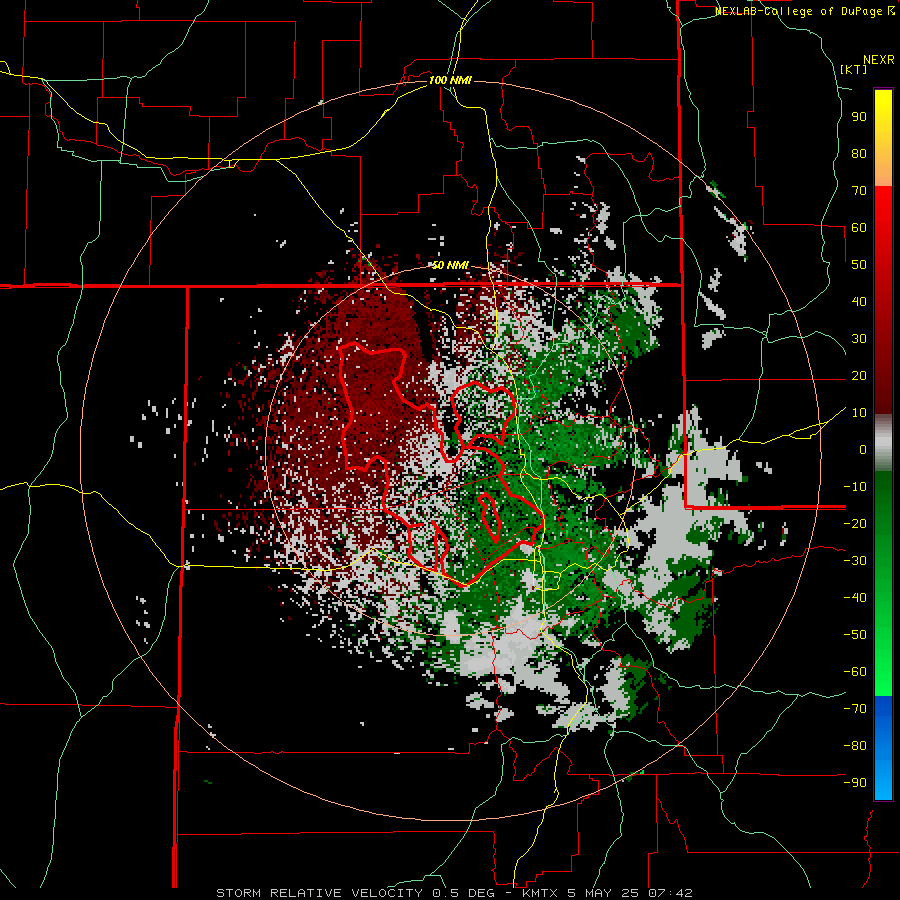Click the -90 value on velocity scale

[855, 782]
